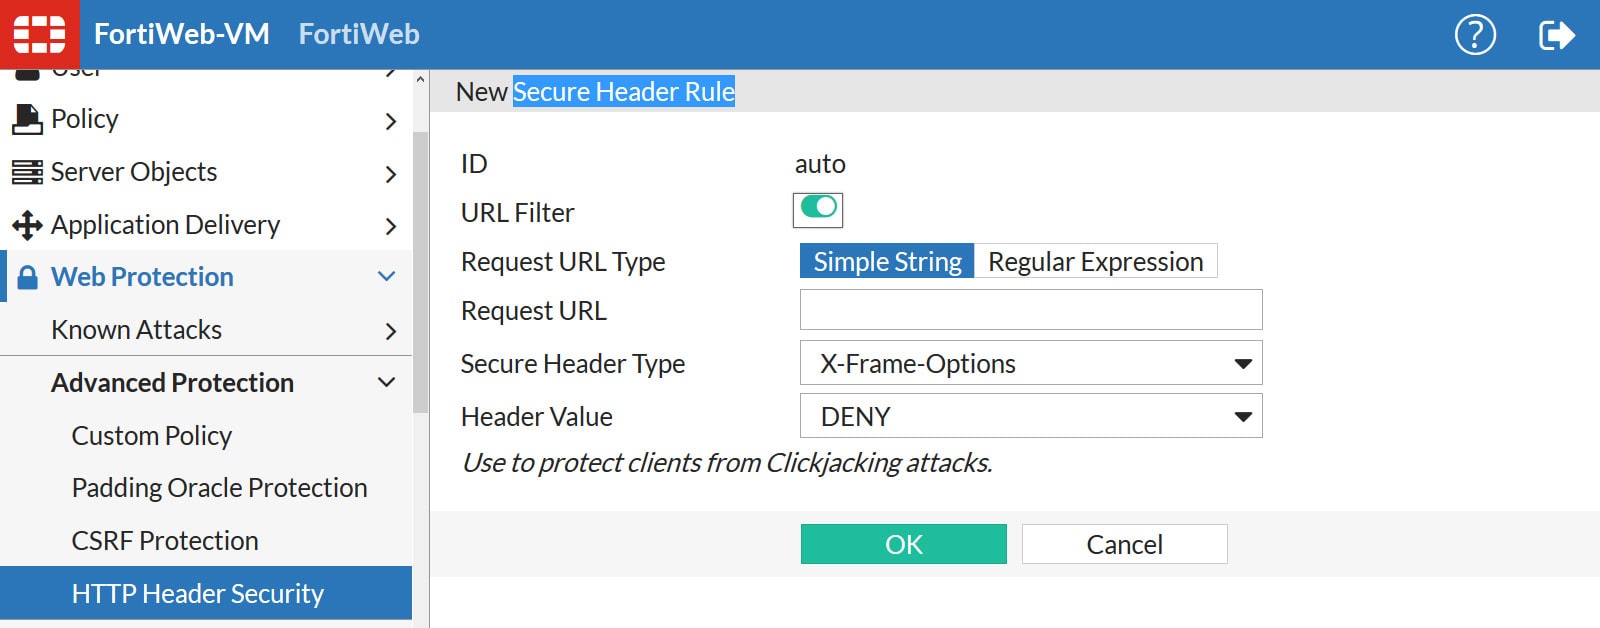Click the Fortinet logo in the top bar
Viewport: 1600px width, 628px height.
click(x=39, y=32)
